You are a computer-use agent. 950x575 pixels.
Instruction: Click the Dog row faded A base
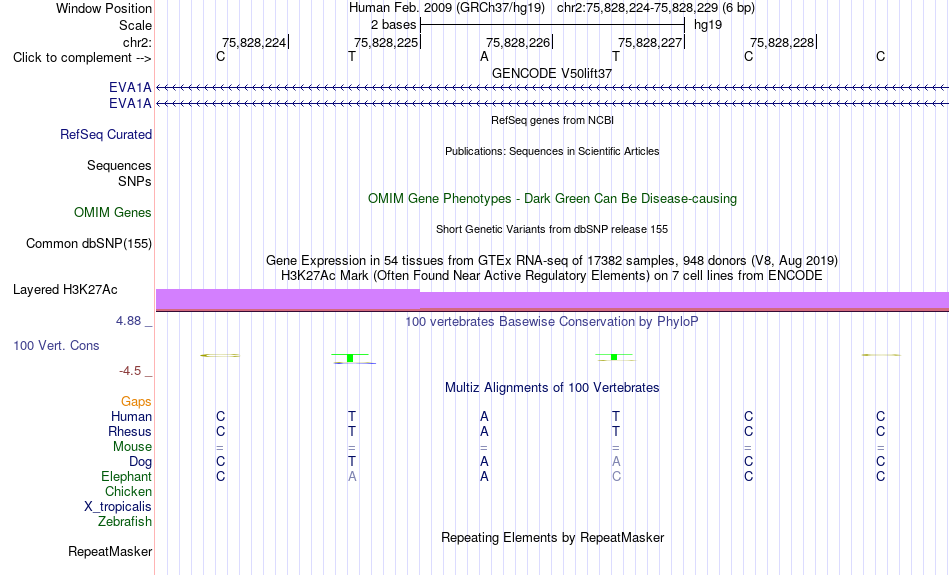tap(616, 462)
